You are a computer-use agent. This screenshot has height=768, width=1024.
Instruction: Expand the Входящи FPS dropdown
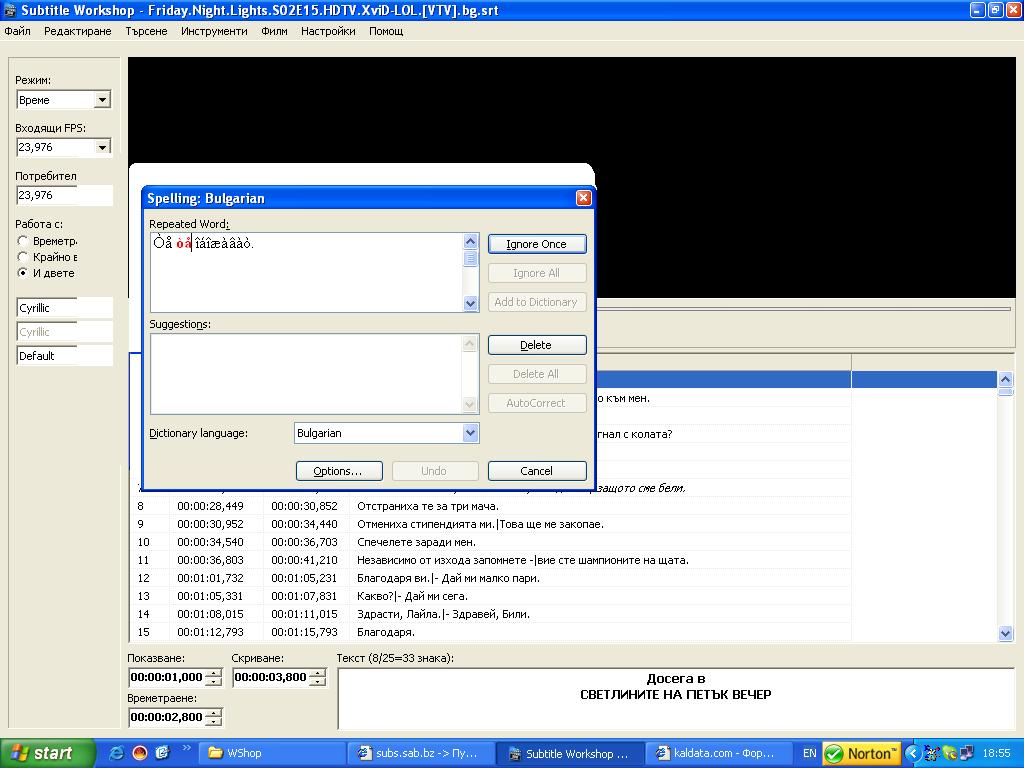tap(103, 147)
